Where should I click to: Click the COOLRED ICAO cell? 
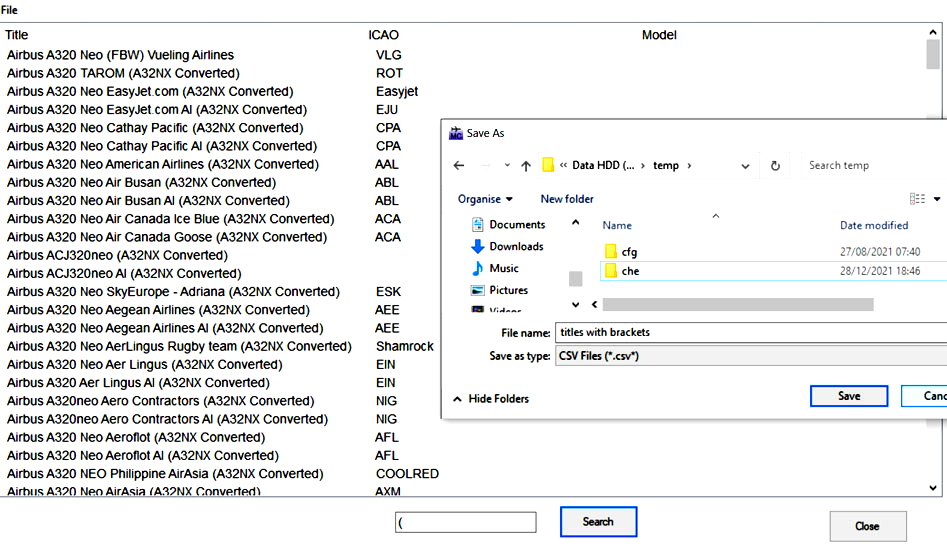[x=407, y=474]
